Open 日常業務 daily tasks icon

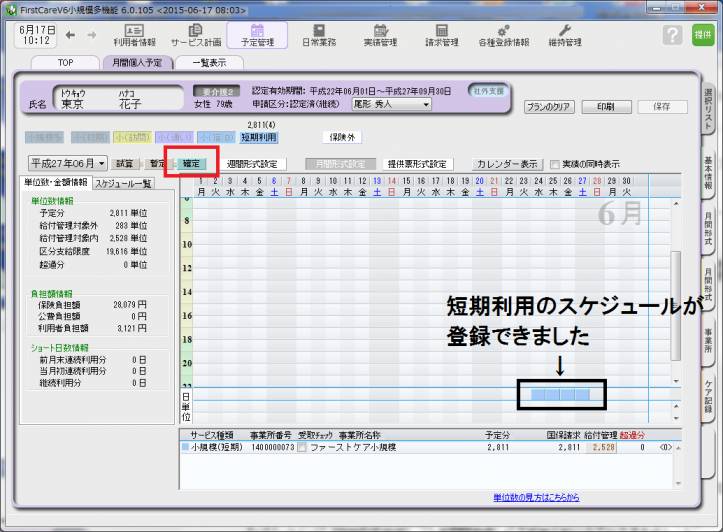(320, 36)
